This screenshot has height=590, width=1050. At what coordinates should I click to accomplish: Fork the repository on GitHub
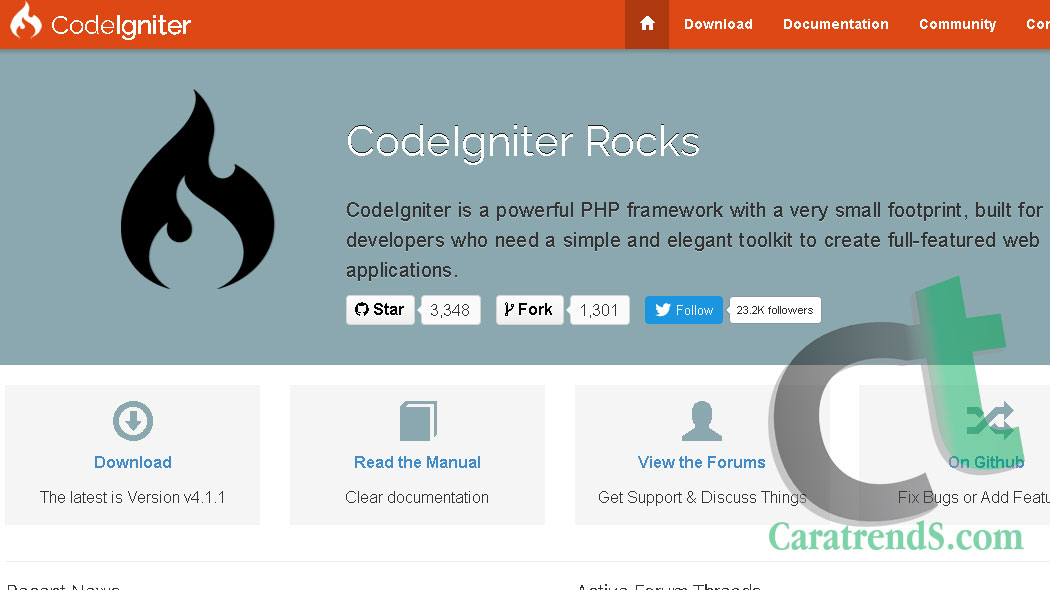tap(529, 310)
